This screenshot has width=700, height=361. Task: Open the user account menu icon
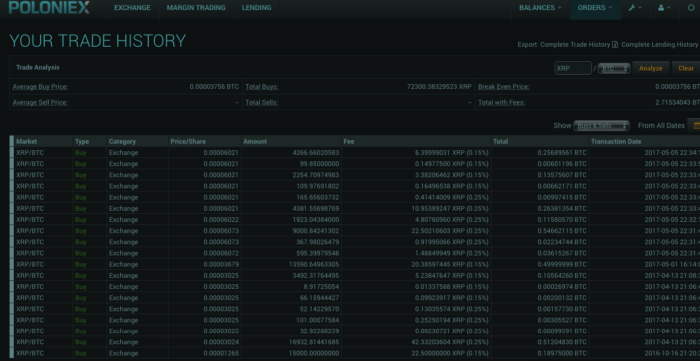pyautogui.click(x=664, y=8)
